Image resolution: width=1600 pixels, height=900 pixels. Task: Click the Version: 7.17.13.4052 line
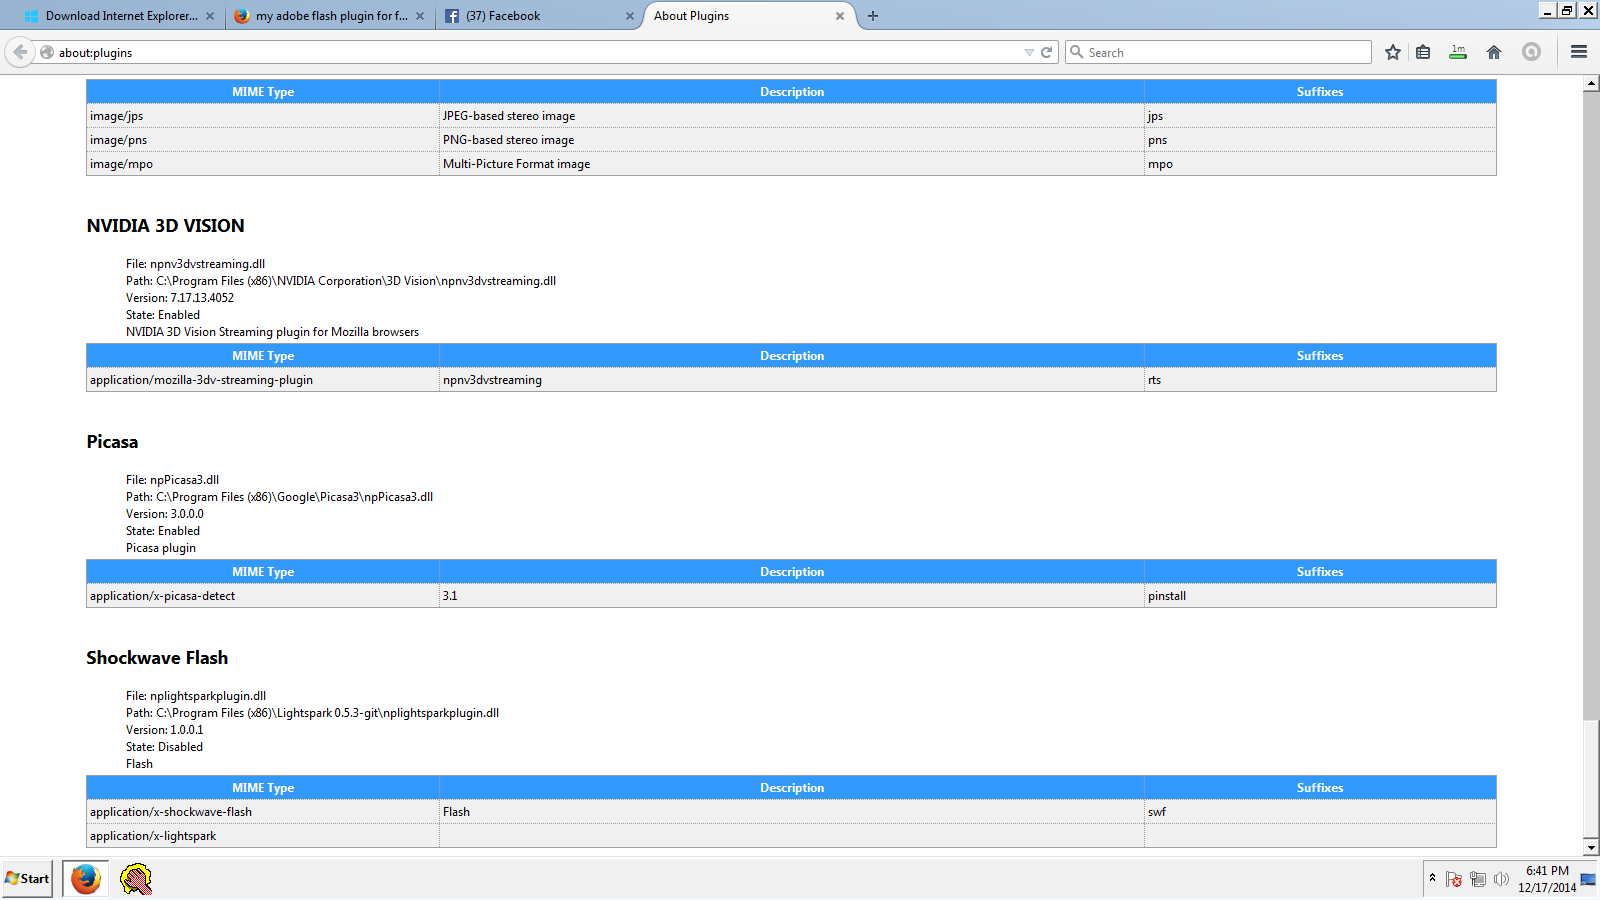coord(180,298)
